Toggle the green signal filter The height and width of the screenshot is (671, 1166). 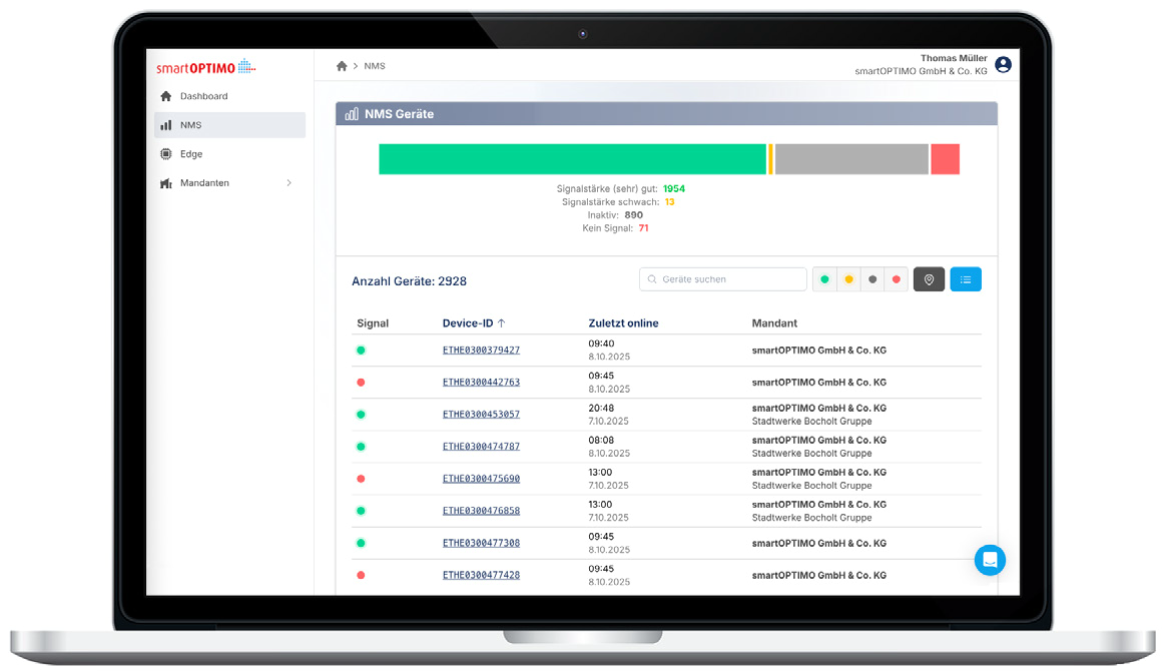coord(825,280)
